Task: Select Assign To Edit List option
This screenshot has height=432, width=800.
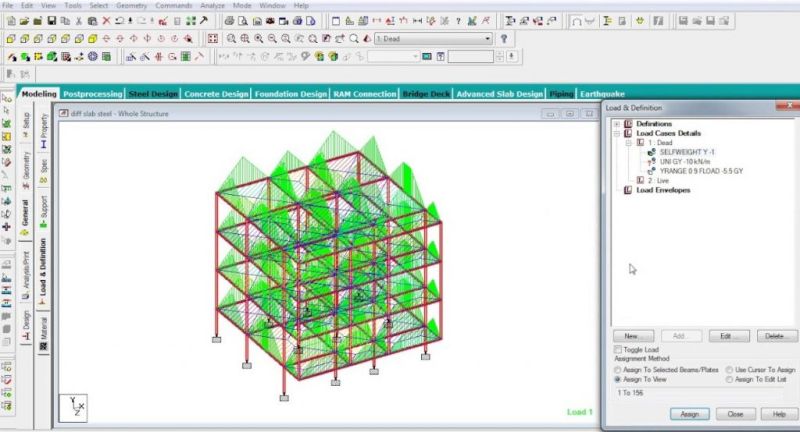Action: point(728,379)
